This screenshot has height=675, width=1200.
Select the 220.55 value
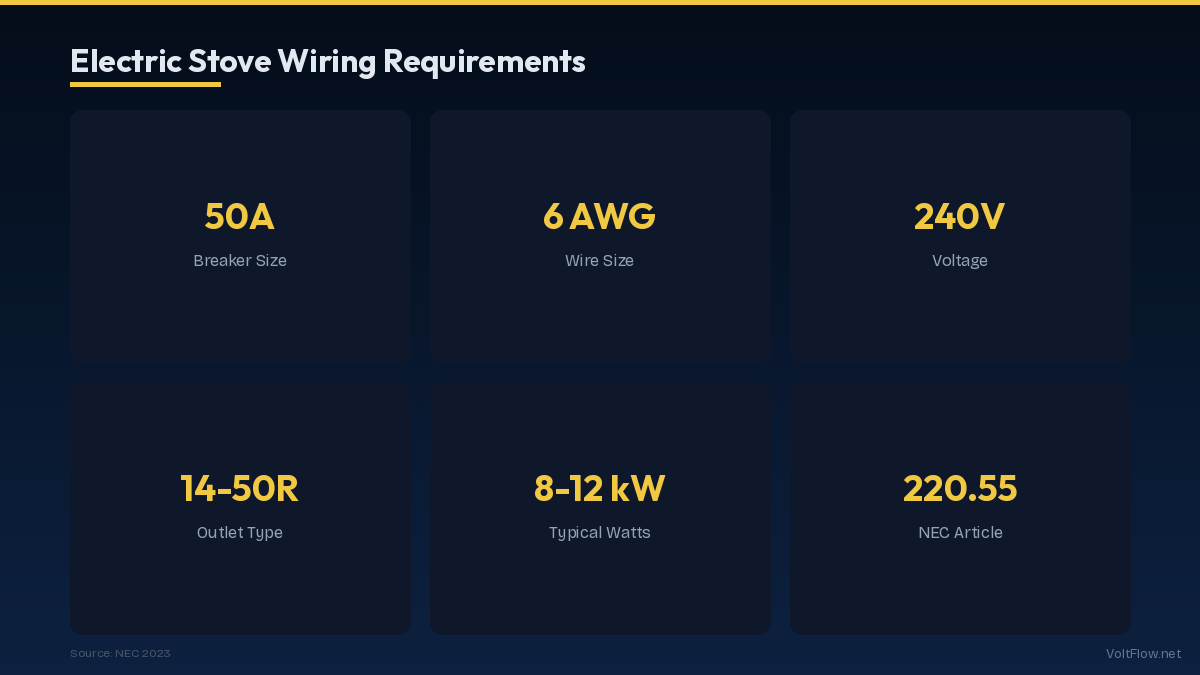959,488
